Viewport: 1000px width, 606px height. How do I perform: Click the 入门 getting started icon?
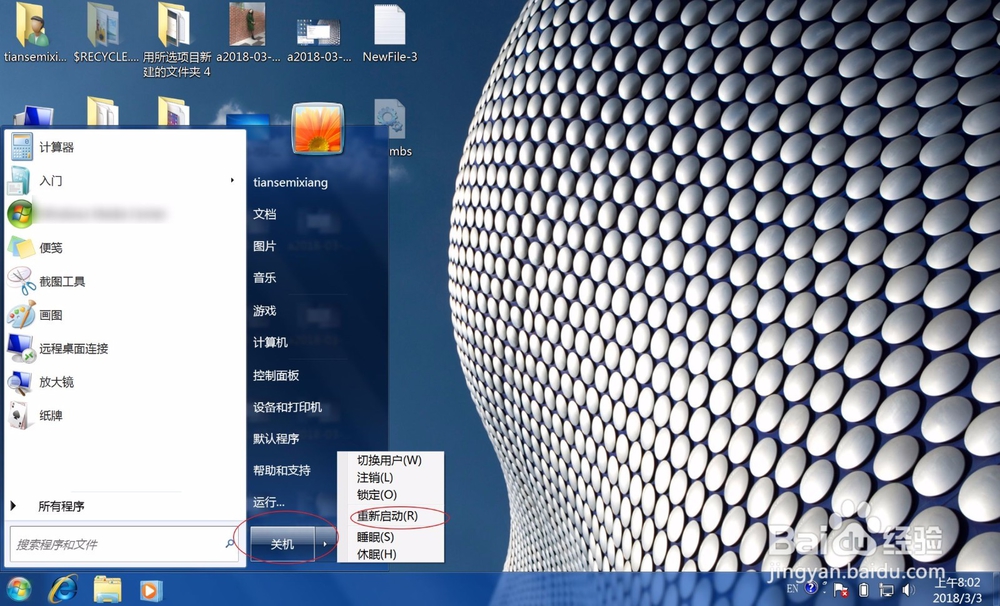click(x=19, y=181)
